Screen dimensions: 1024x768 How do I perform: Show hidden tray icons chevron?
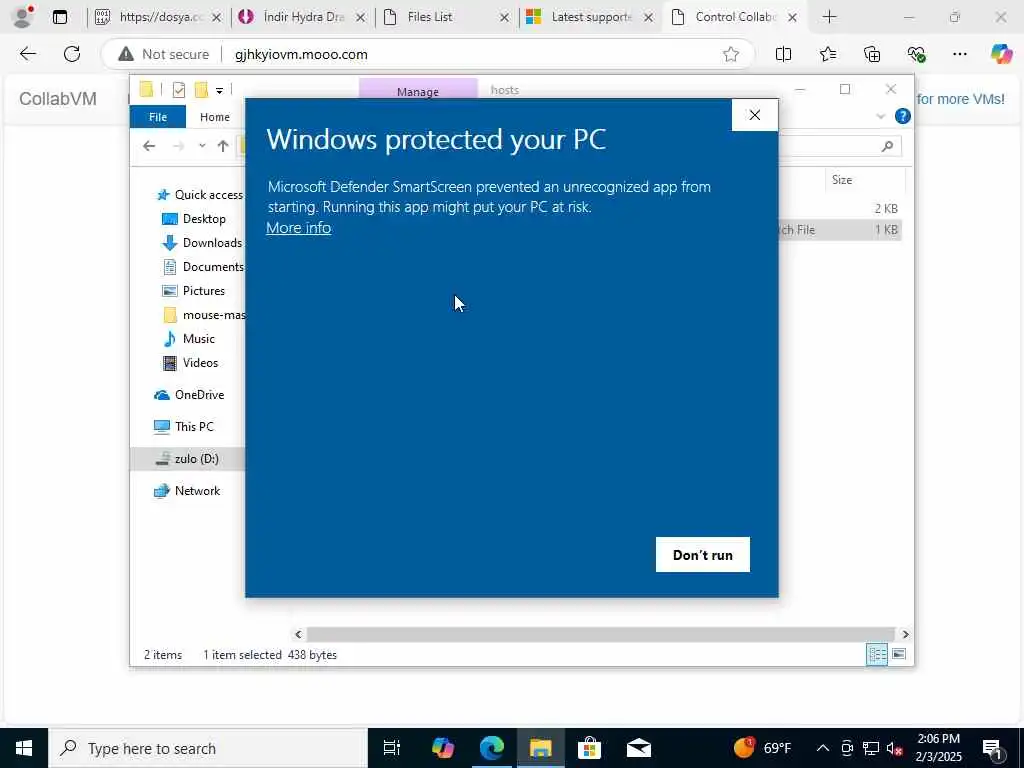coord(823,748)
